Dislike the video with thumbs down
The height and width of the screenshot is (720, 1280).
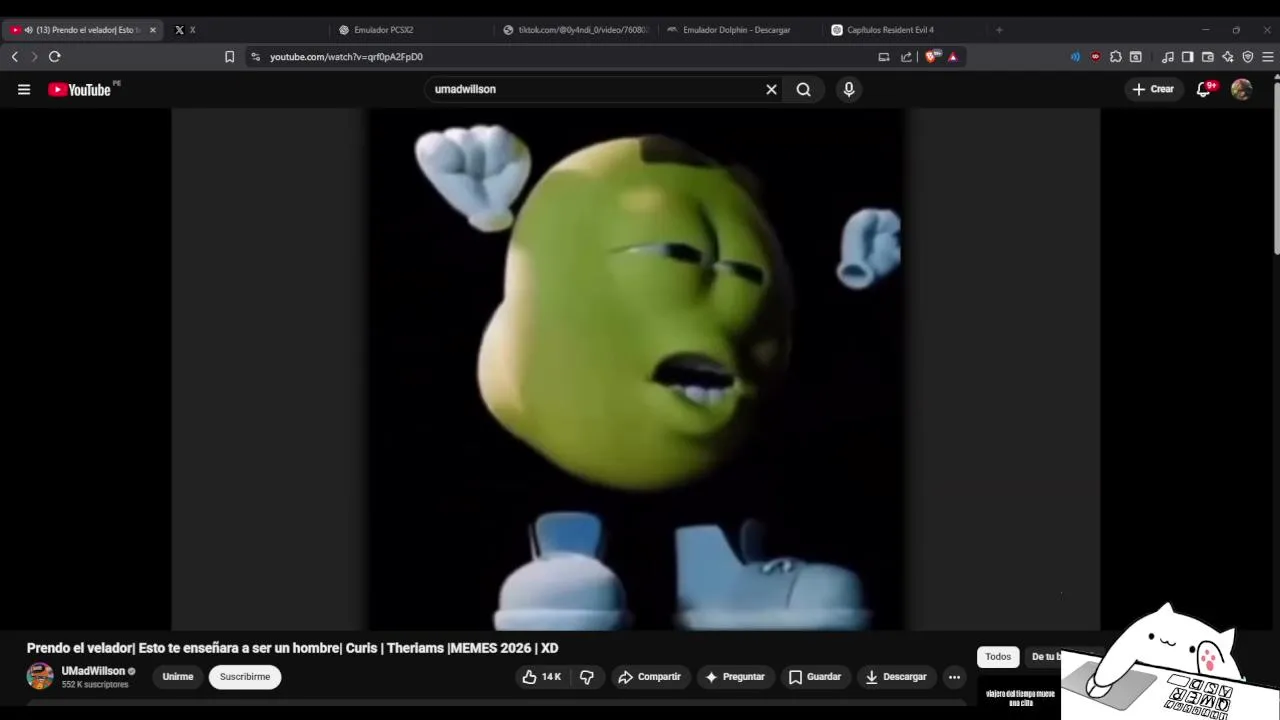coord(587,677)
